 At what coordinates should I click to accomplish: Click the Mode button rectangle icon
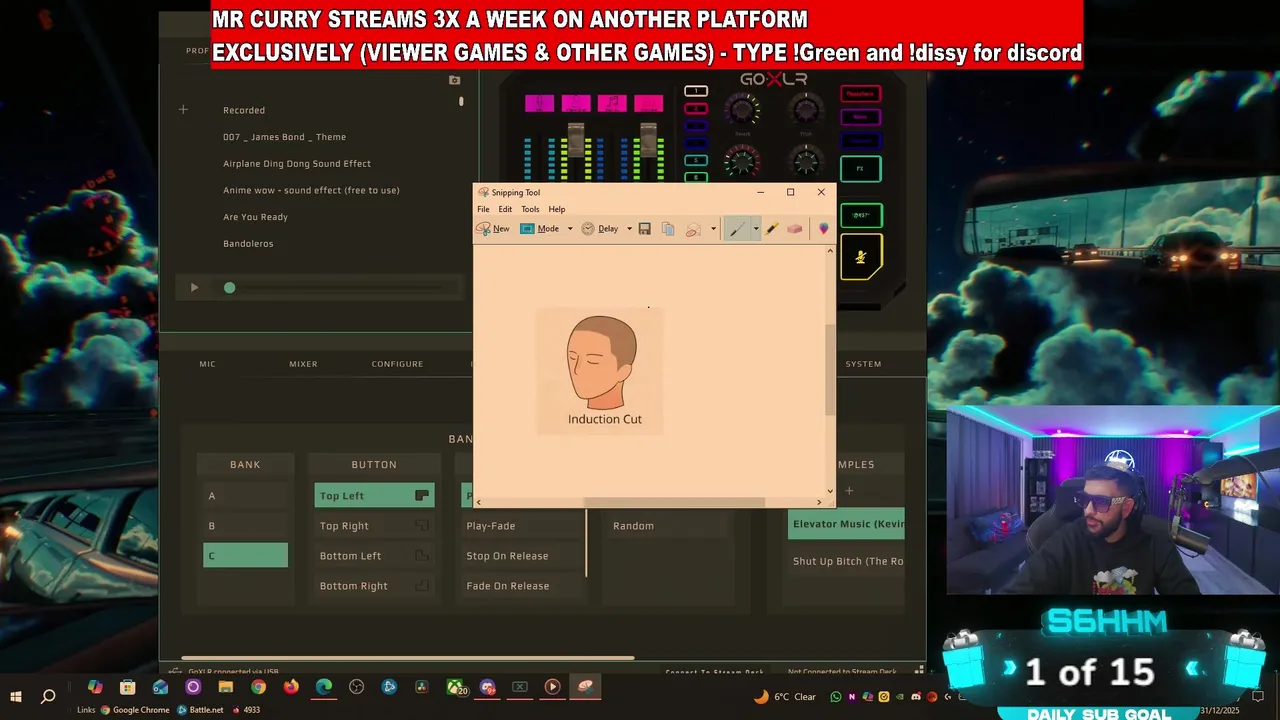point(527,229)
